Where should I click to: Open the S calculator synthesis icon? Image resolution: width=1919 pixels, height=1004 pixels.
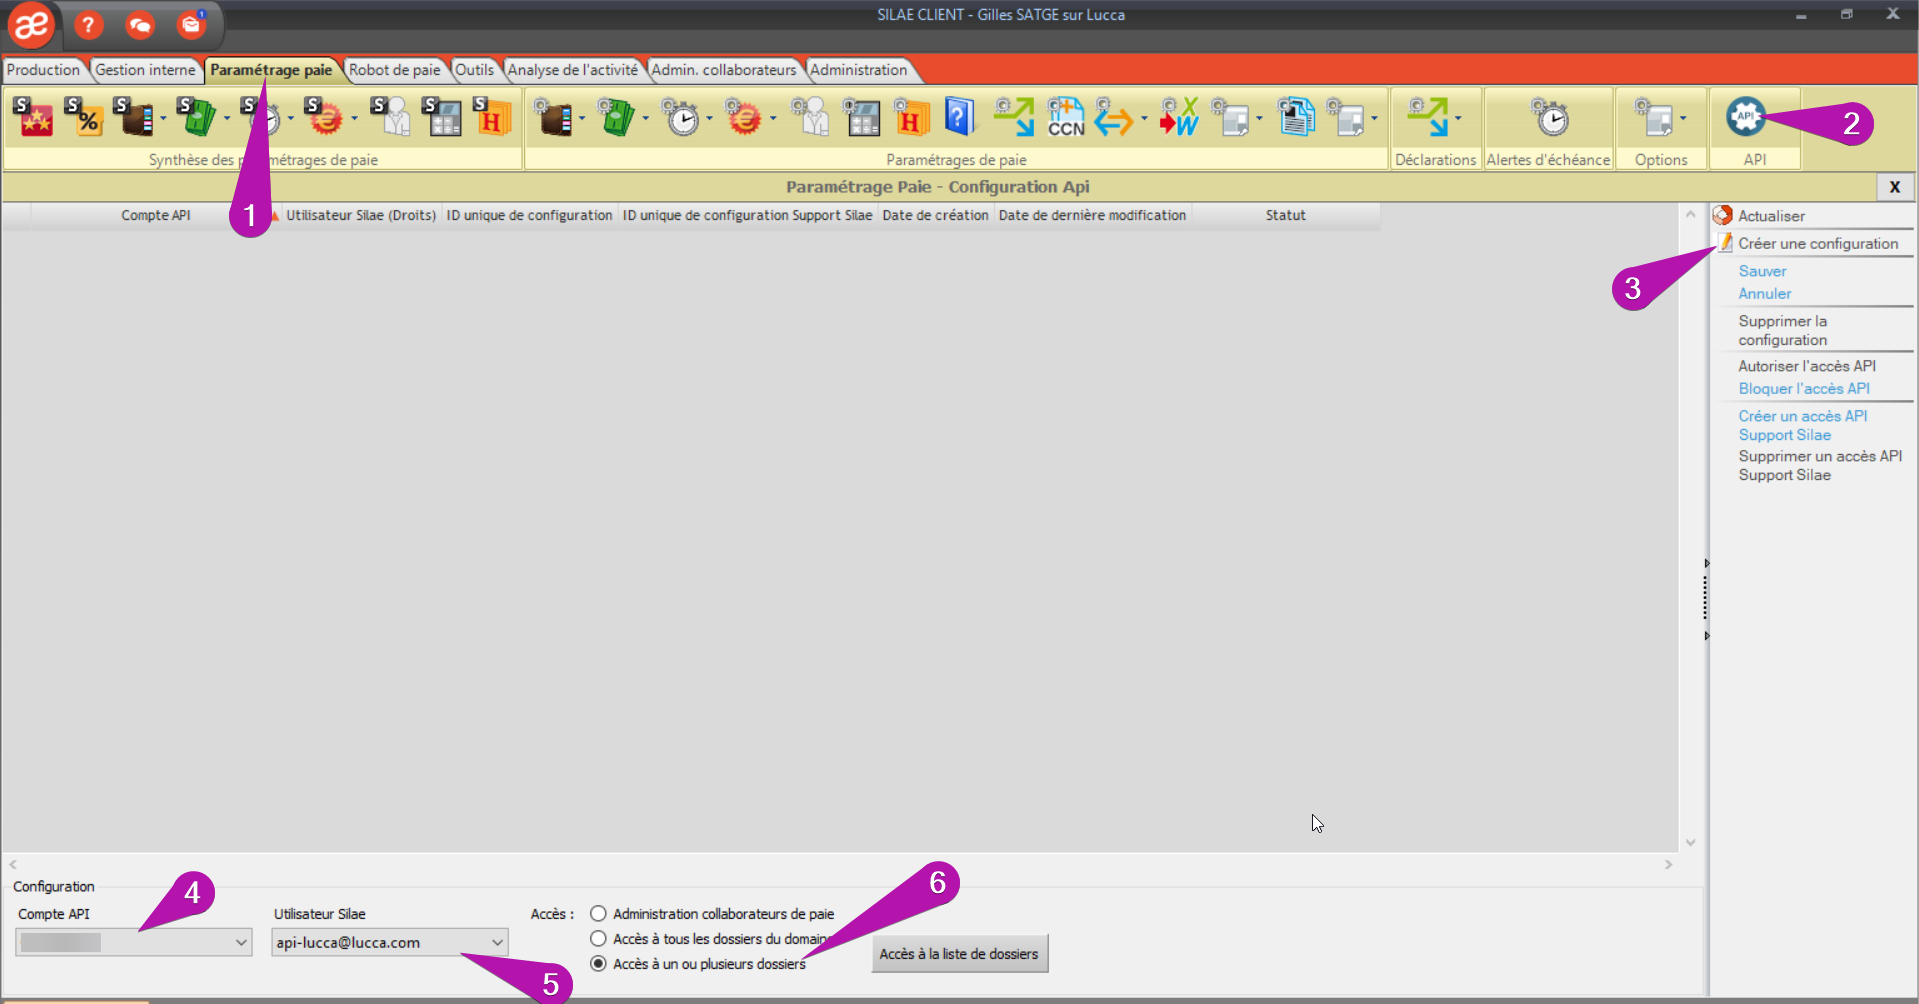click(x=442, y=118)
